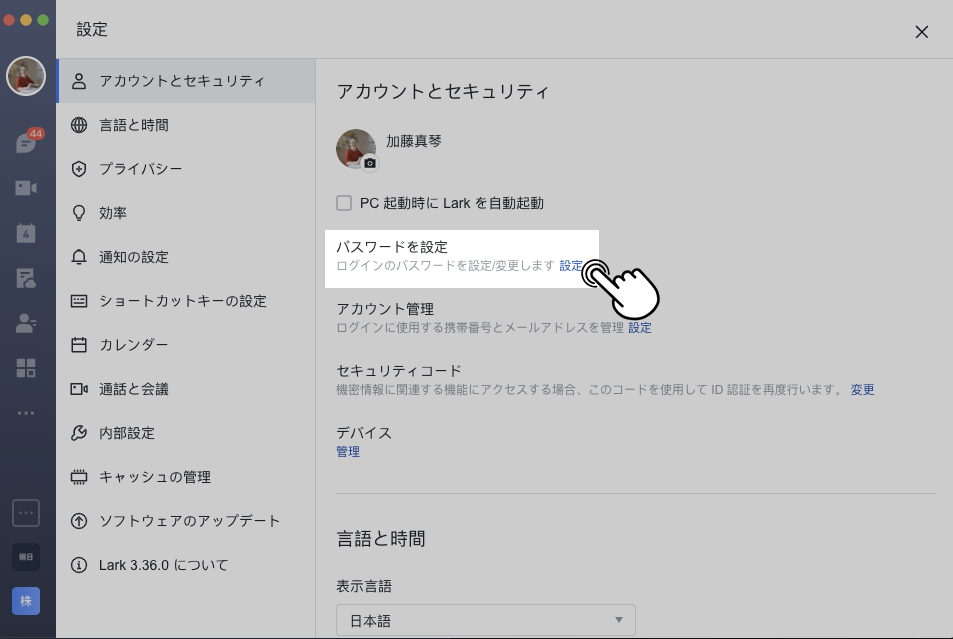
Task: Close the settings dialog with X
Action: tap(922, 31)
